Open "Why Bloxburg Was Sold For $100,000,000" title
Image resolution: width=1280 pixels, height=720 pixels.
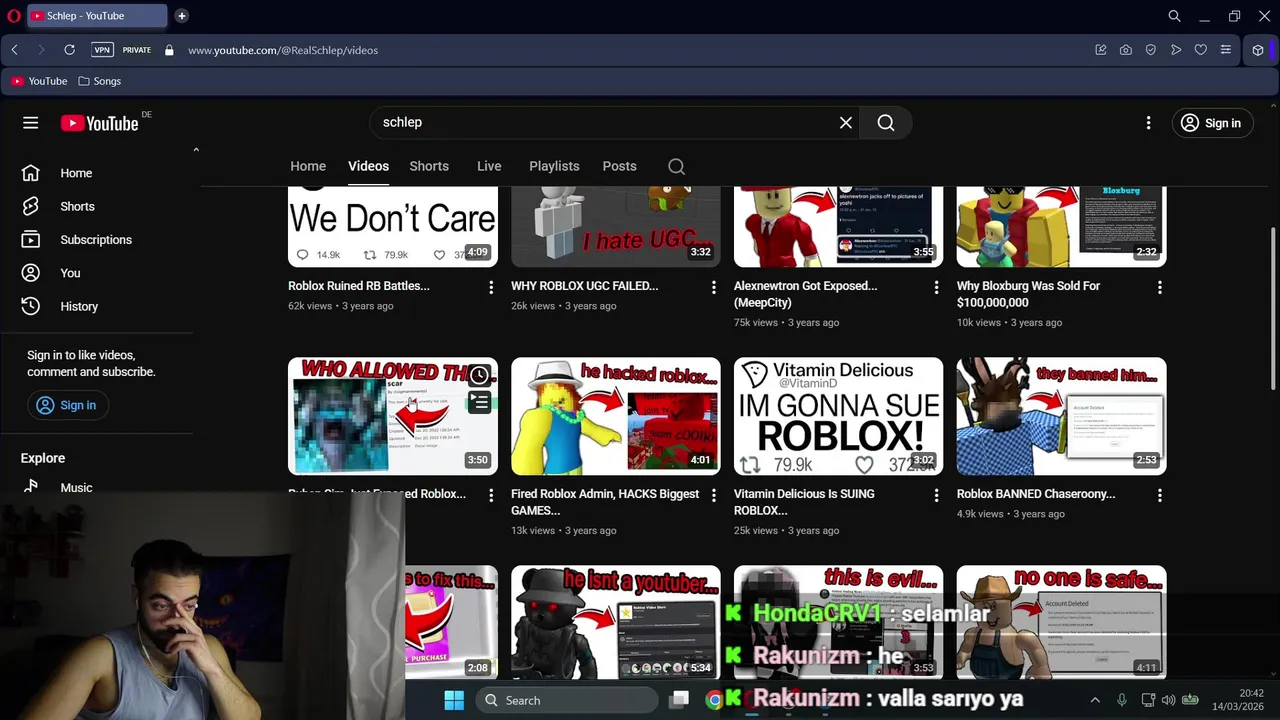point(1028,294)
